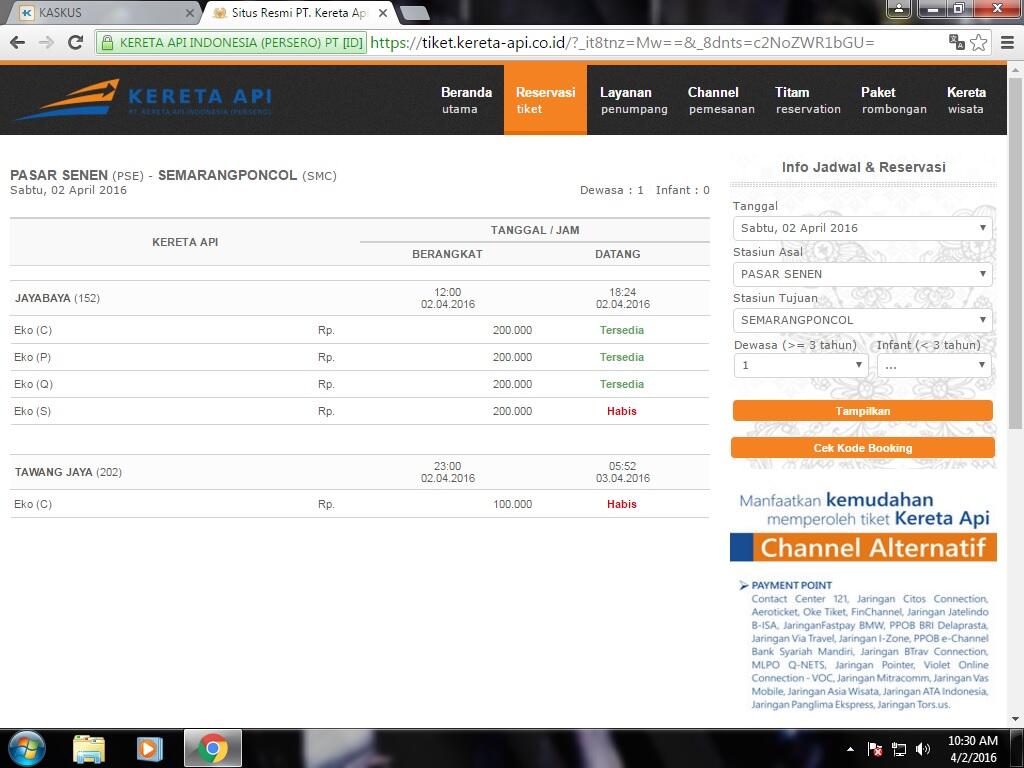Click the page vertical scrollbar thumb

coord(1016,255)
